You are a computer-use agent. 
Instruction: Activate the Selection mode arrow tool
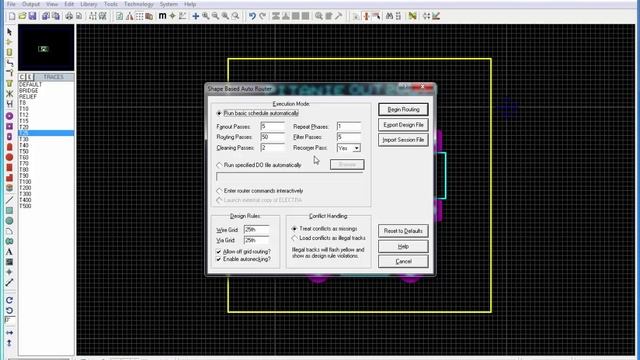coord(9,32)
